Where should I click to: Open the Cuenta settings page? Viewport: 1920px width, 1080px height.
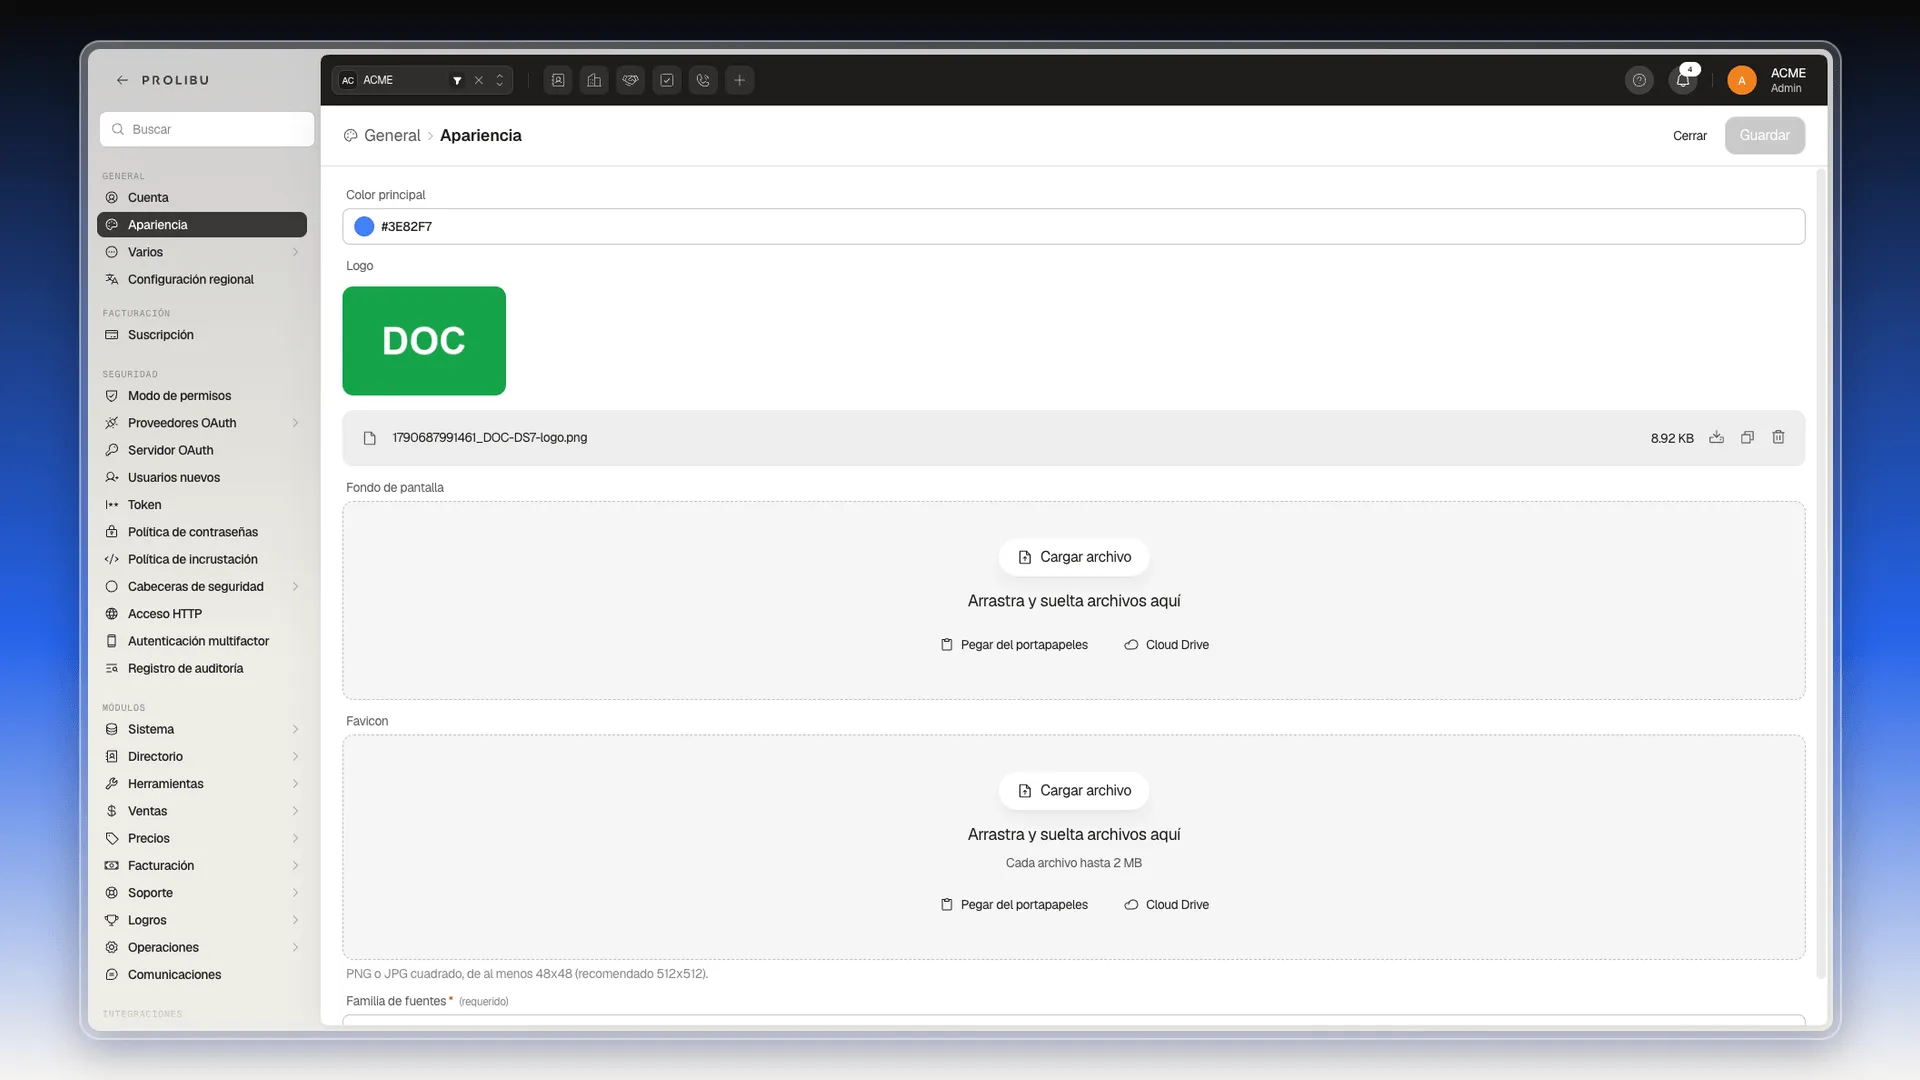coord(202,197)
